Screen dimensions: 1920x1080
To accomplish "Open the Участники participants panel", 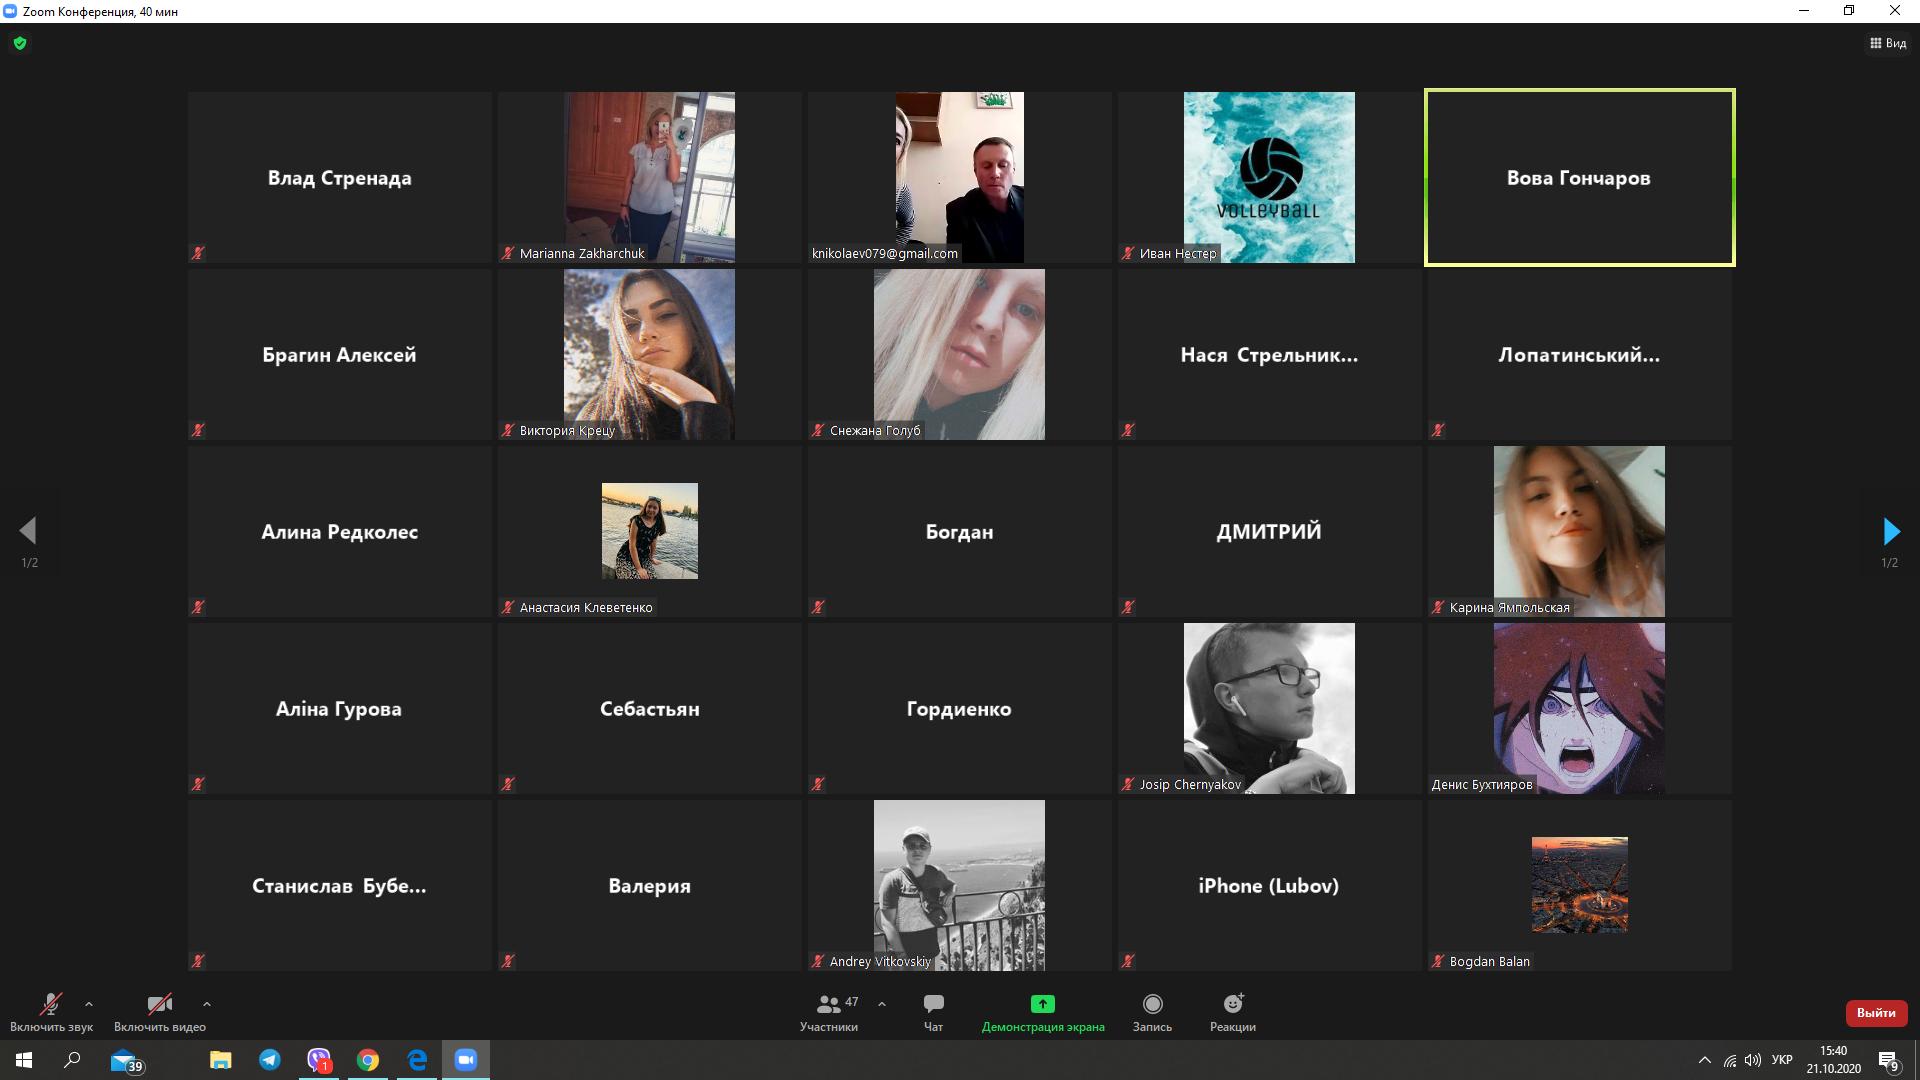I will [829, 1012].
